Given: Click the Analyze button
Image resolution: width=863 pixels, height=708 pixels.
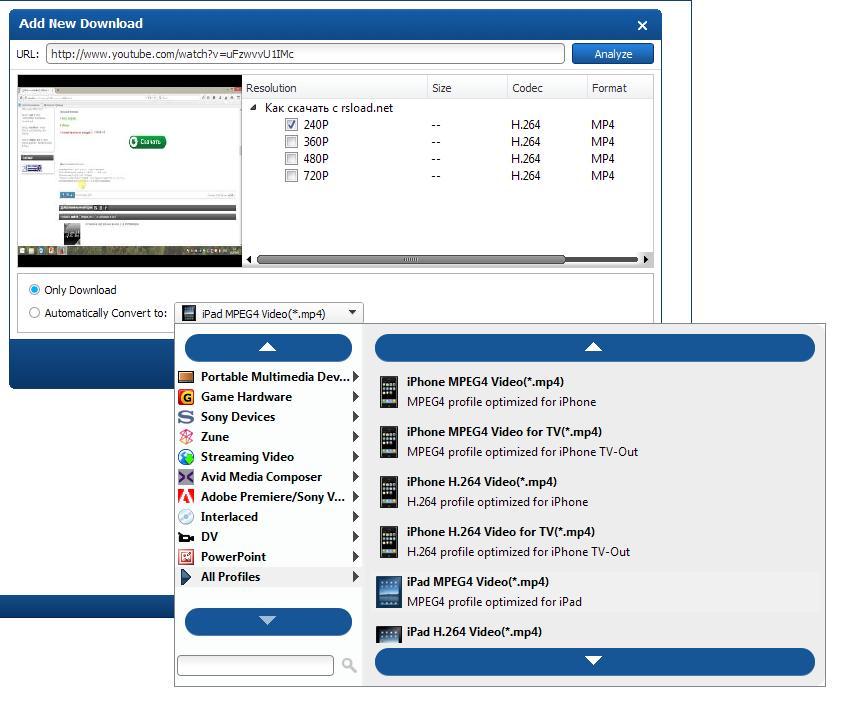Looking at the screenshot, I should pos(612,53).
